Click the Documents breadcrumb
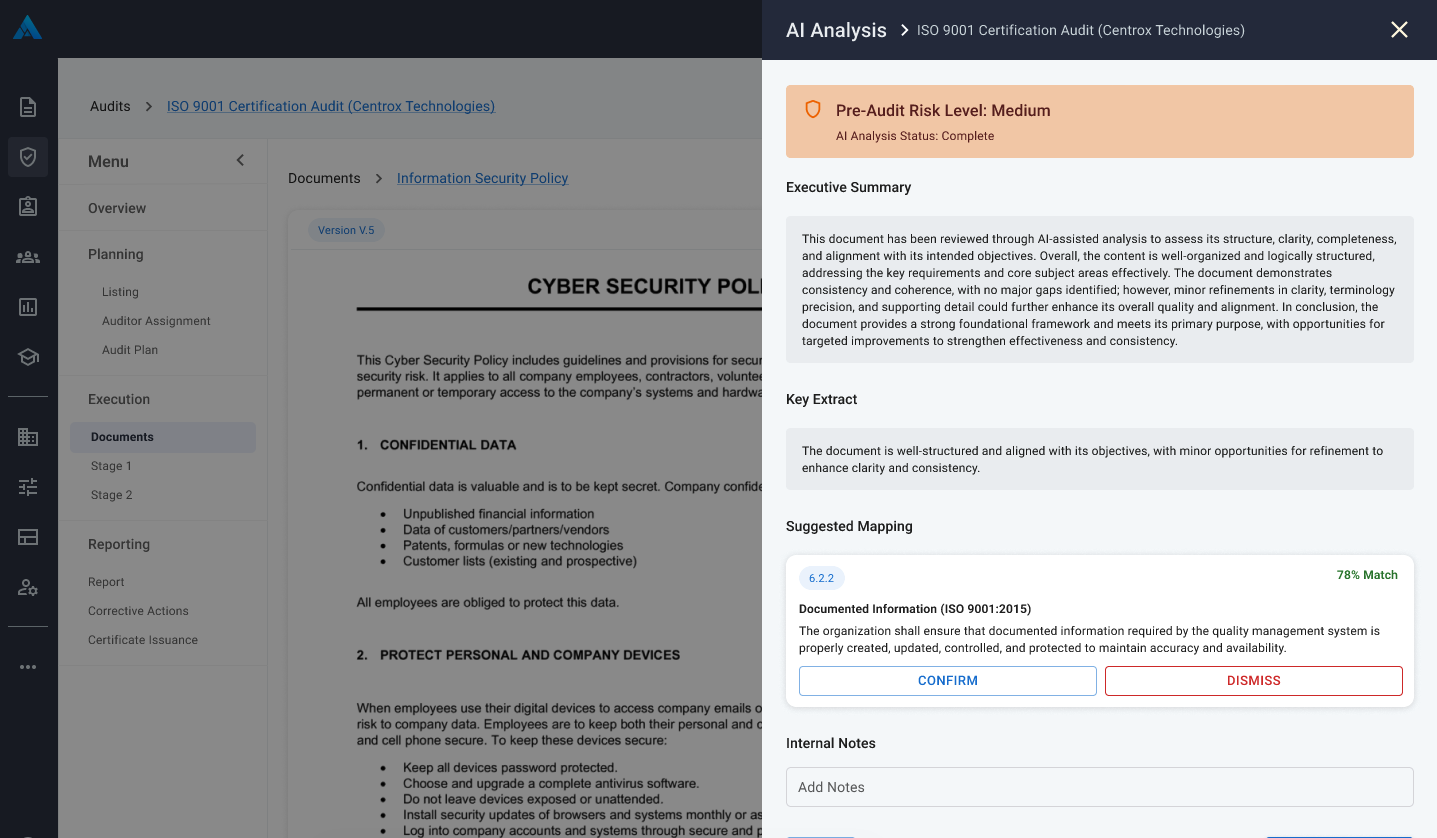 (x=324, y=178)
